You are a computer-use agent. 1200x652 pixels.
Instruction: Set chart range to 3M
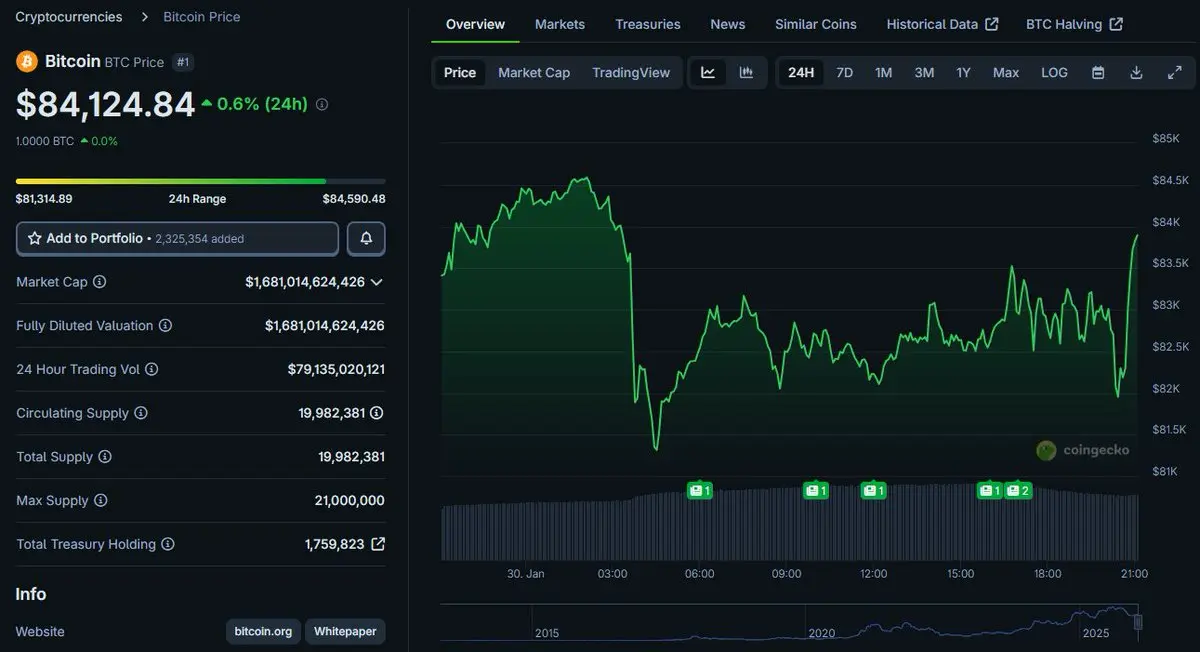click(x=924, y=72)
